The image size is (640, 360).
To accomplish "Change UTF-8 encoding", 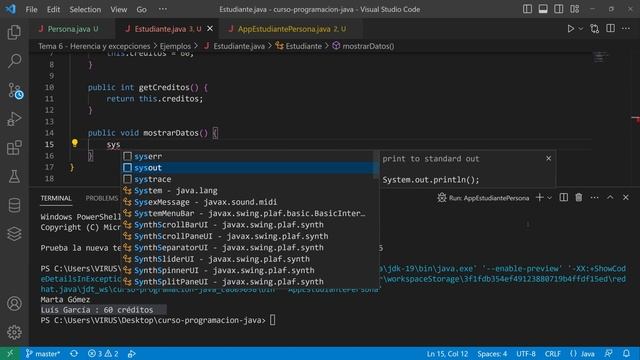I will click(526, 353).
